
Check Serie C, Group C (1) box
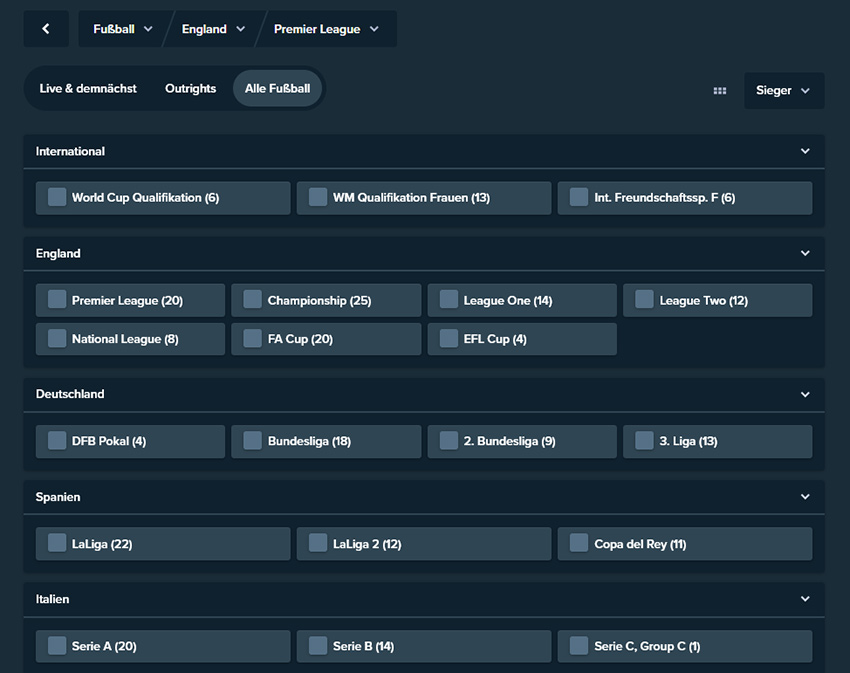[579, 645]
